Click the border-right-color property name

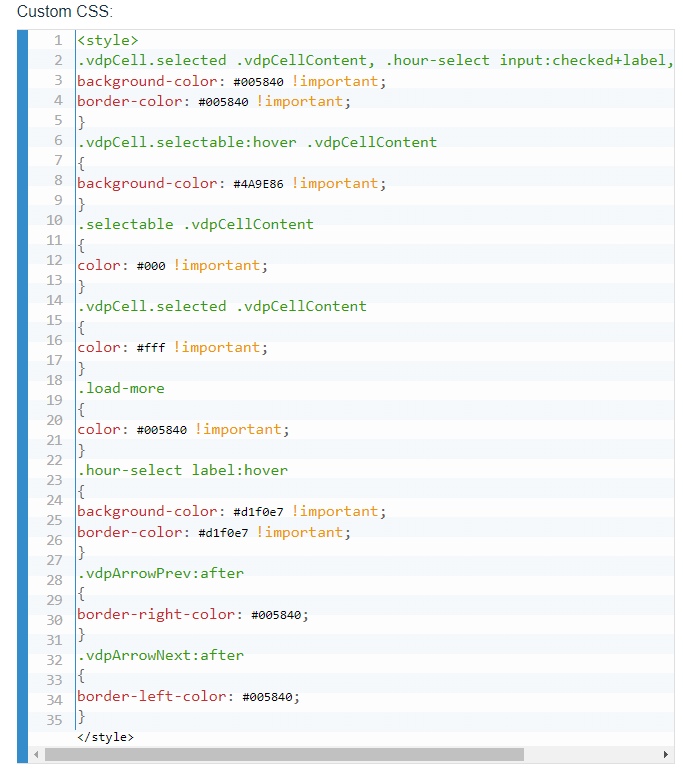(159, 614)
